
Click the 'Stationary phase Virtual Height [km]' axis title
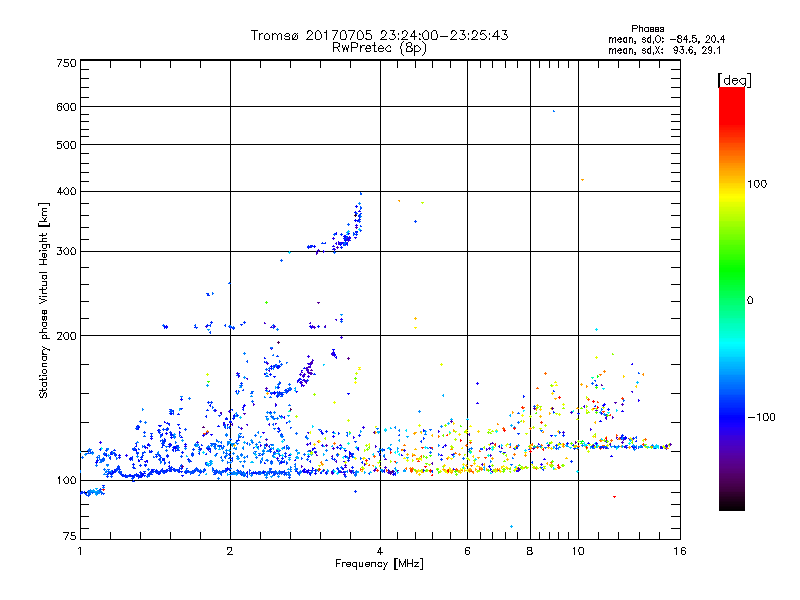pos(43,300)
